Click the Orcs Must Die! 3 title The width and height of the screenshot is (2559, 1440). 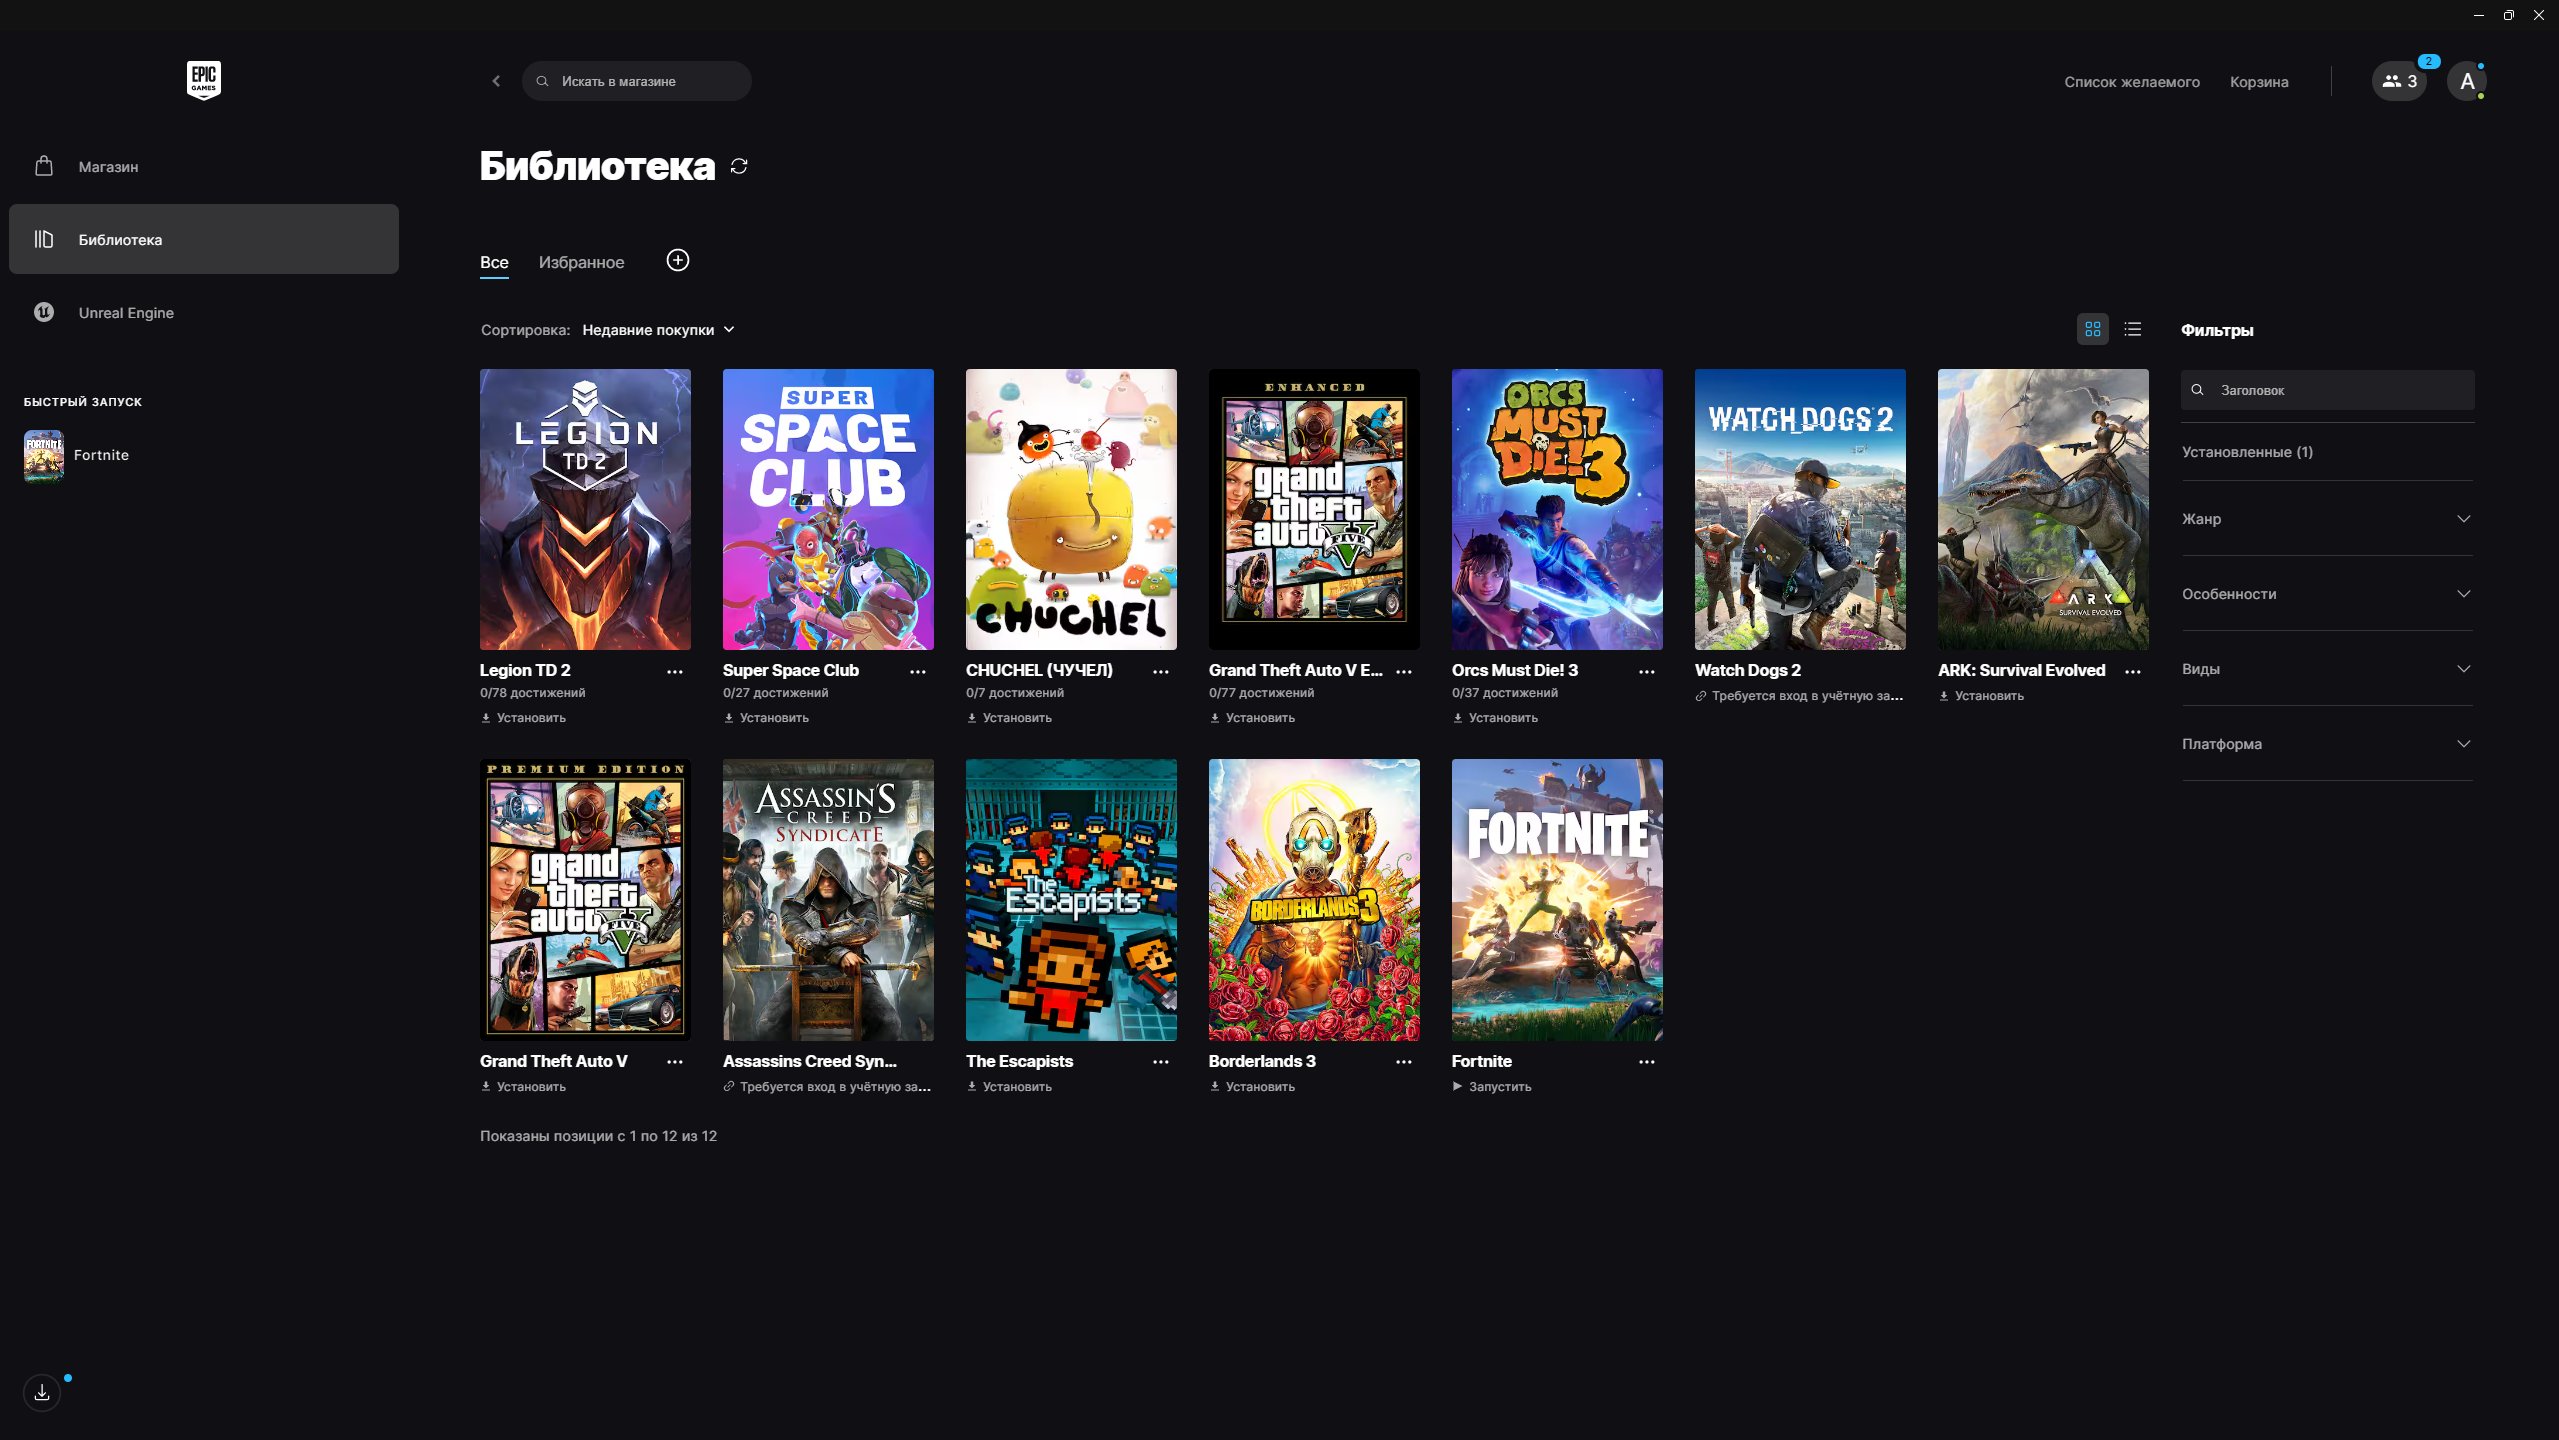point(1515,670)
